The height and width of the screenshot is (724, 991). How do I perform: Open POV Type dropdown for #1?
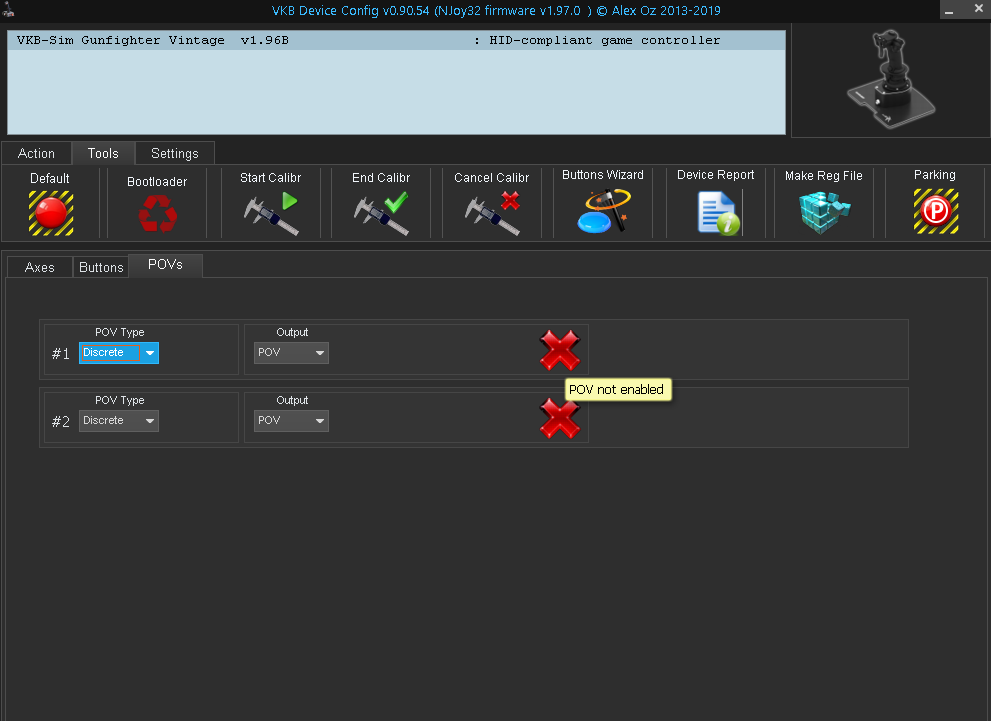click(x=119, y=353)
